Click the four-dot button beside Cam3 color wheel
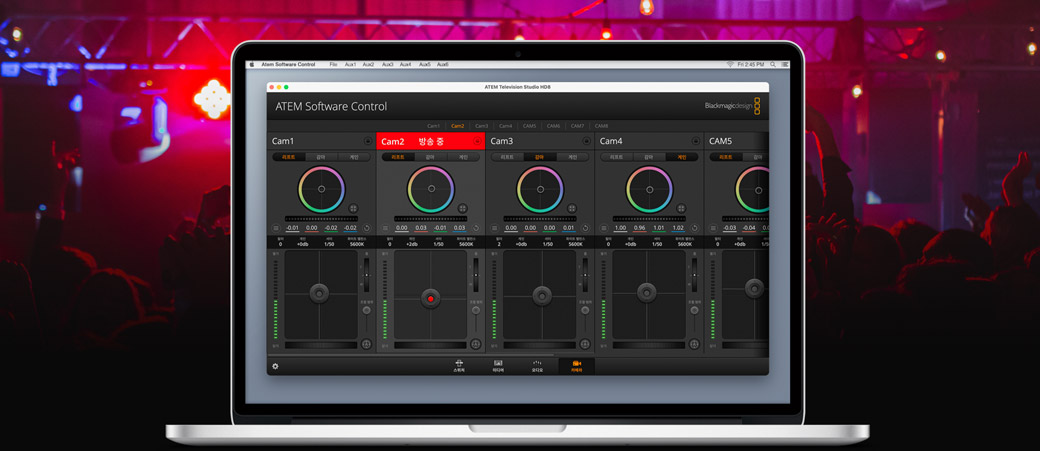The height and width of the screenshot is (451, 1040). click(572, 208)
